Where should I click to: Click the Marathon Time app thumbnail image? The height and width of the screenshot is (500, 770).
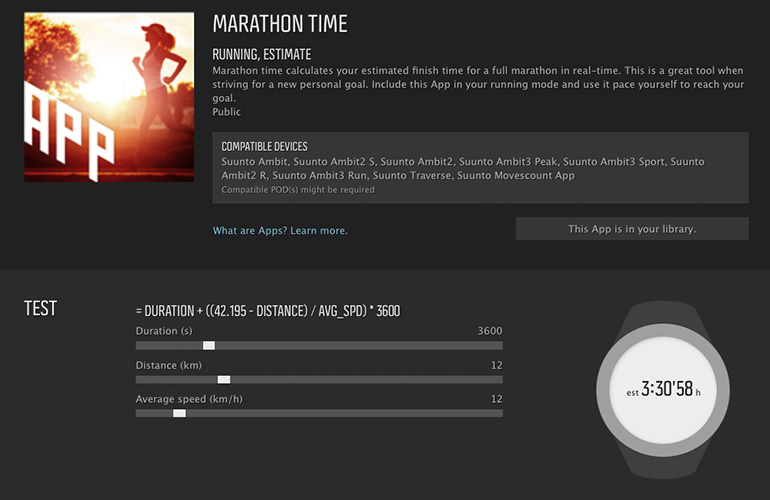click(x=109, y=97)
